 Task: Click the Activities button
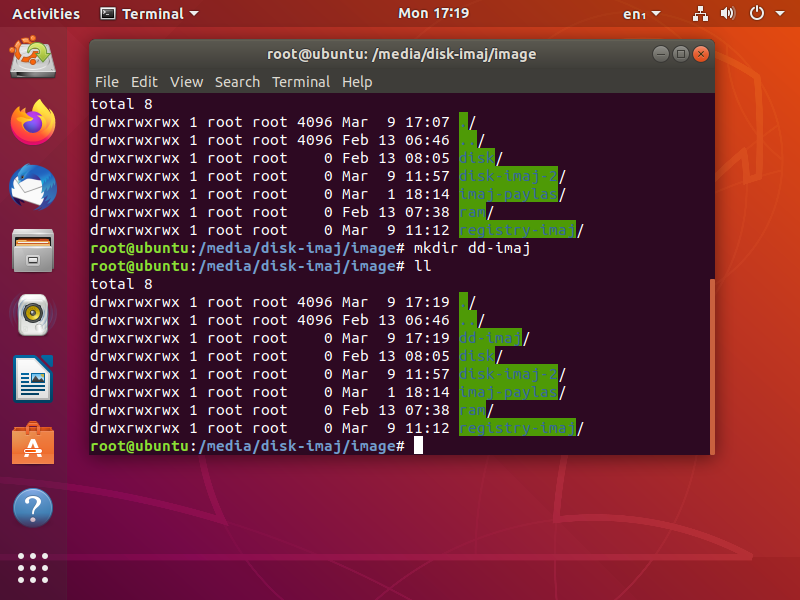46,14
